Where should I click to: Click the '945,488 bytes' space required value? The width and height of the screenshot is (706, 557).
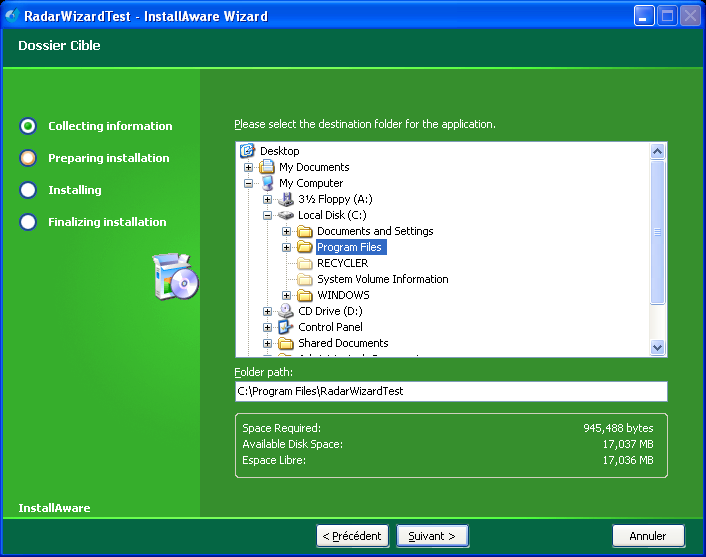(x=618, y=428)
